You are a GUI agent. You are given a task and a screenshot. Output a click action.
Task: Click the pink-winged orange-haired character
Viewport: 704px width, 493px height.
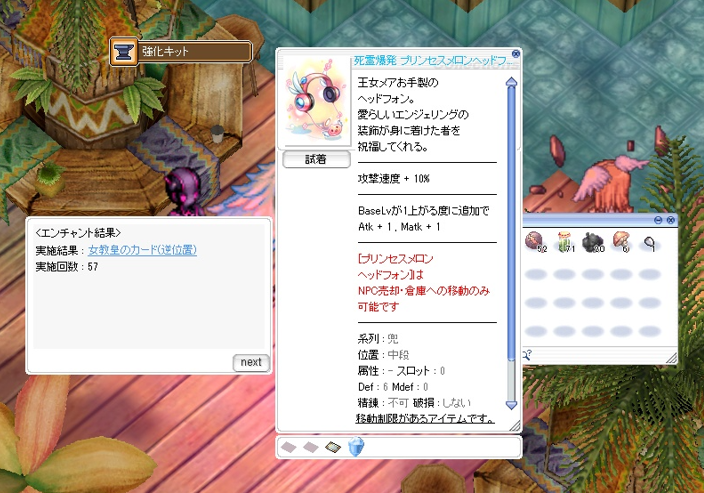(611, 184)
